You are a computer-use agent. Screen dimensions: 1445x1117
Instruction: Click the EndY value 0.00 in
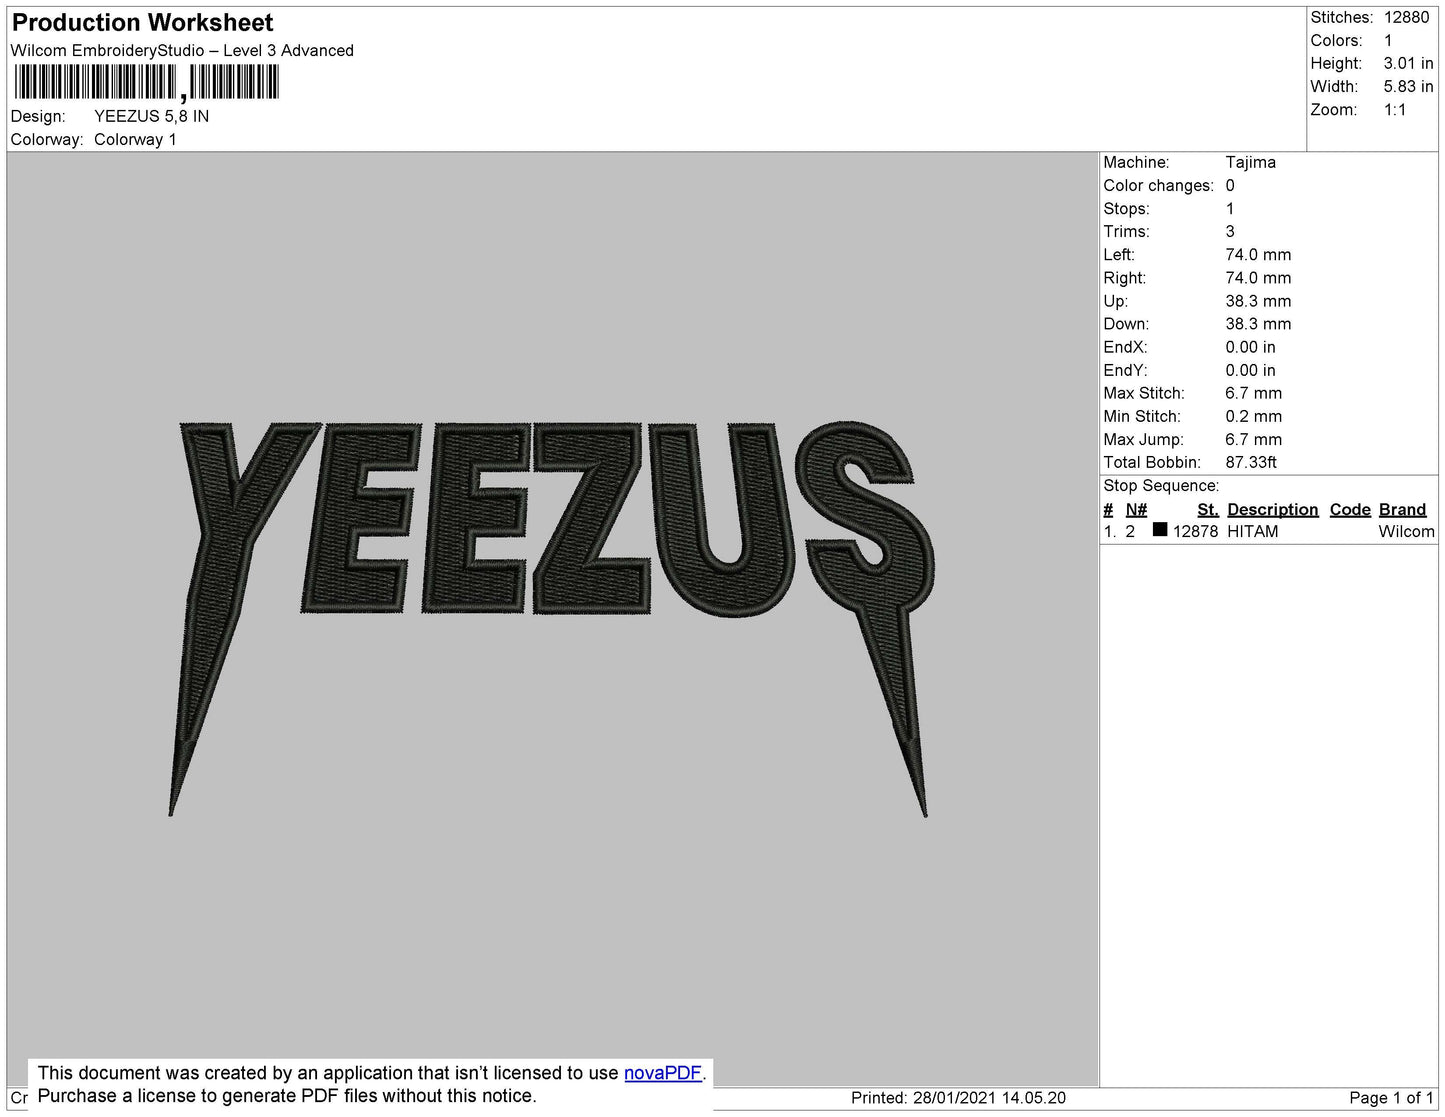click(1250, 370)
